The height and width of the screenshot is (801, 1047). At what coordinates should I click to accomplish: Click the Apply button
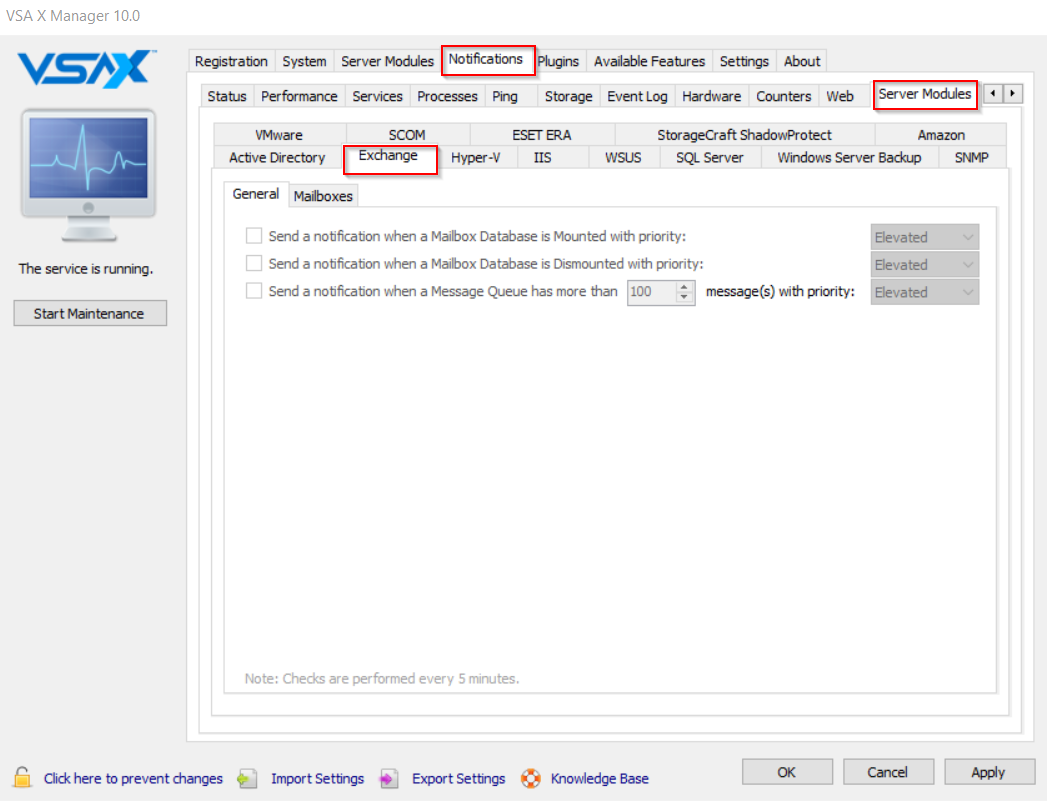click(x=988, y=772)
